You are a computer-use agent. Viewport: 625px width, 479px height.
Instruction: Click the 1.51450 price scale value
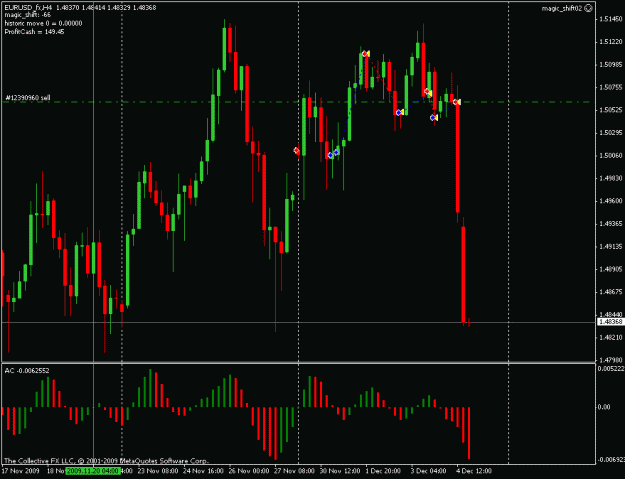point(611,19)
